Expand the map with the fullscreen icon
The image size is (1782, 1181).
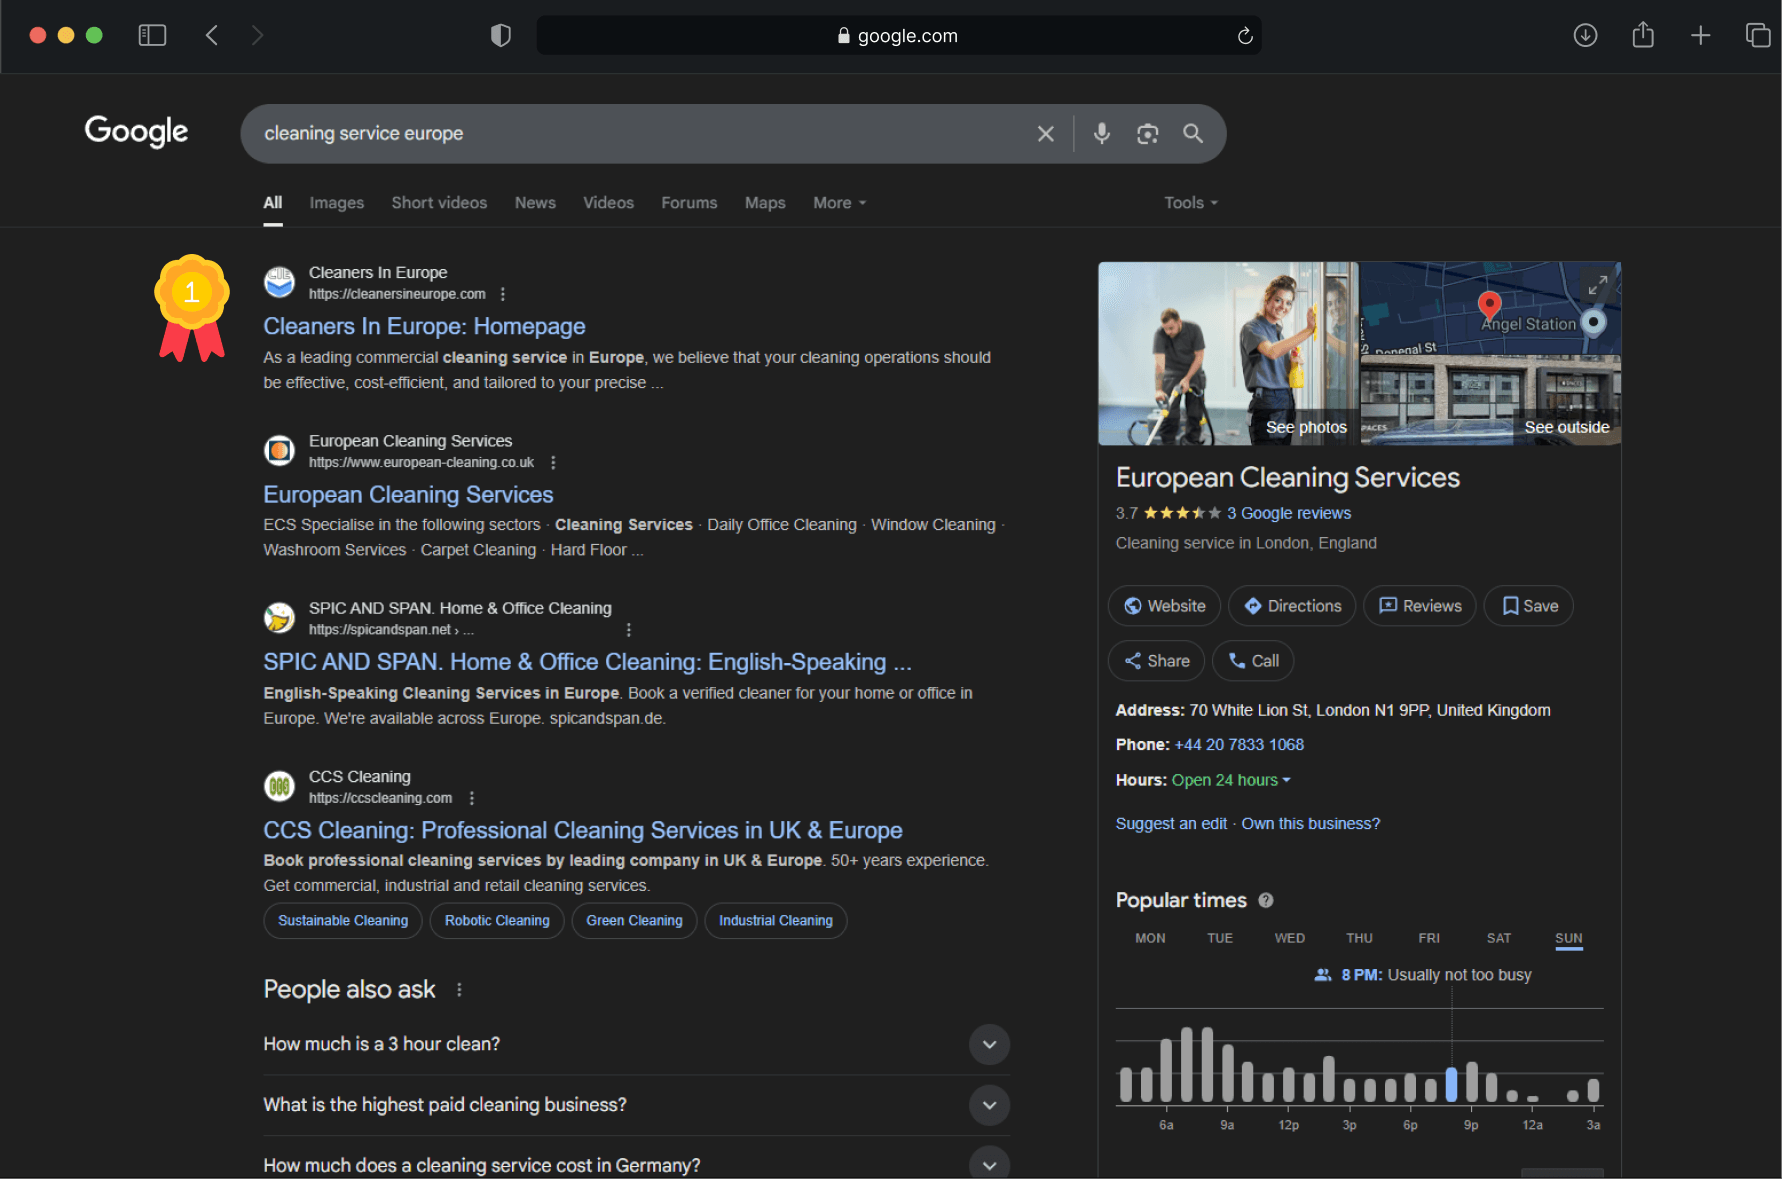1597,286
